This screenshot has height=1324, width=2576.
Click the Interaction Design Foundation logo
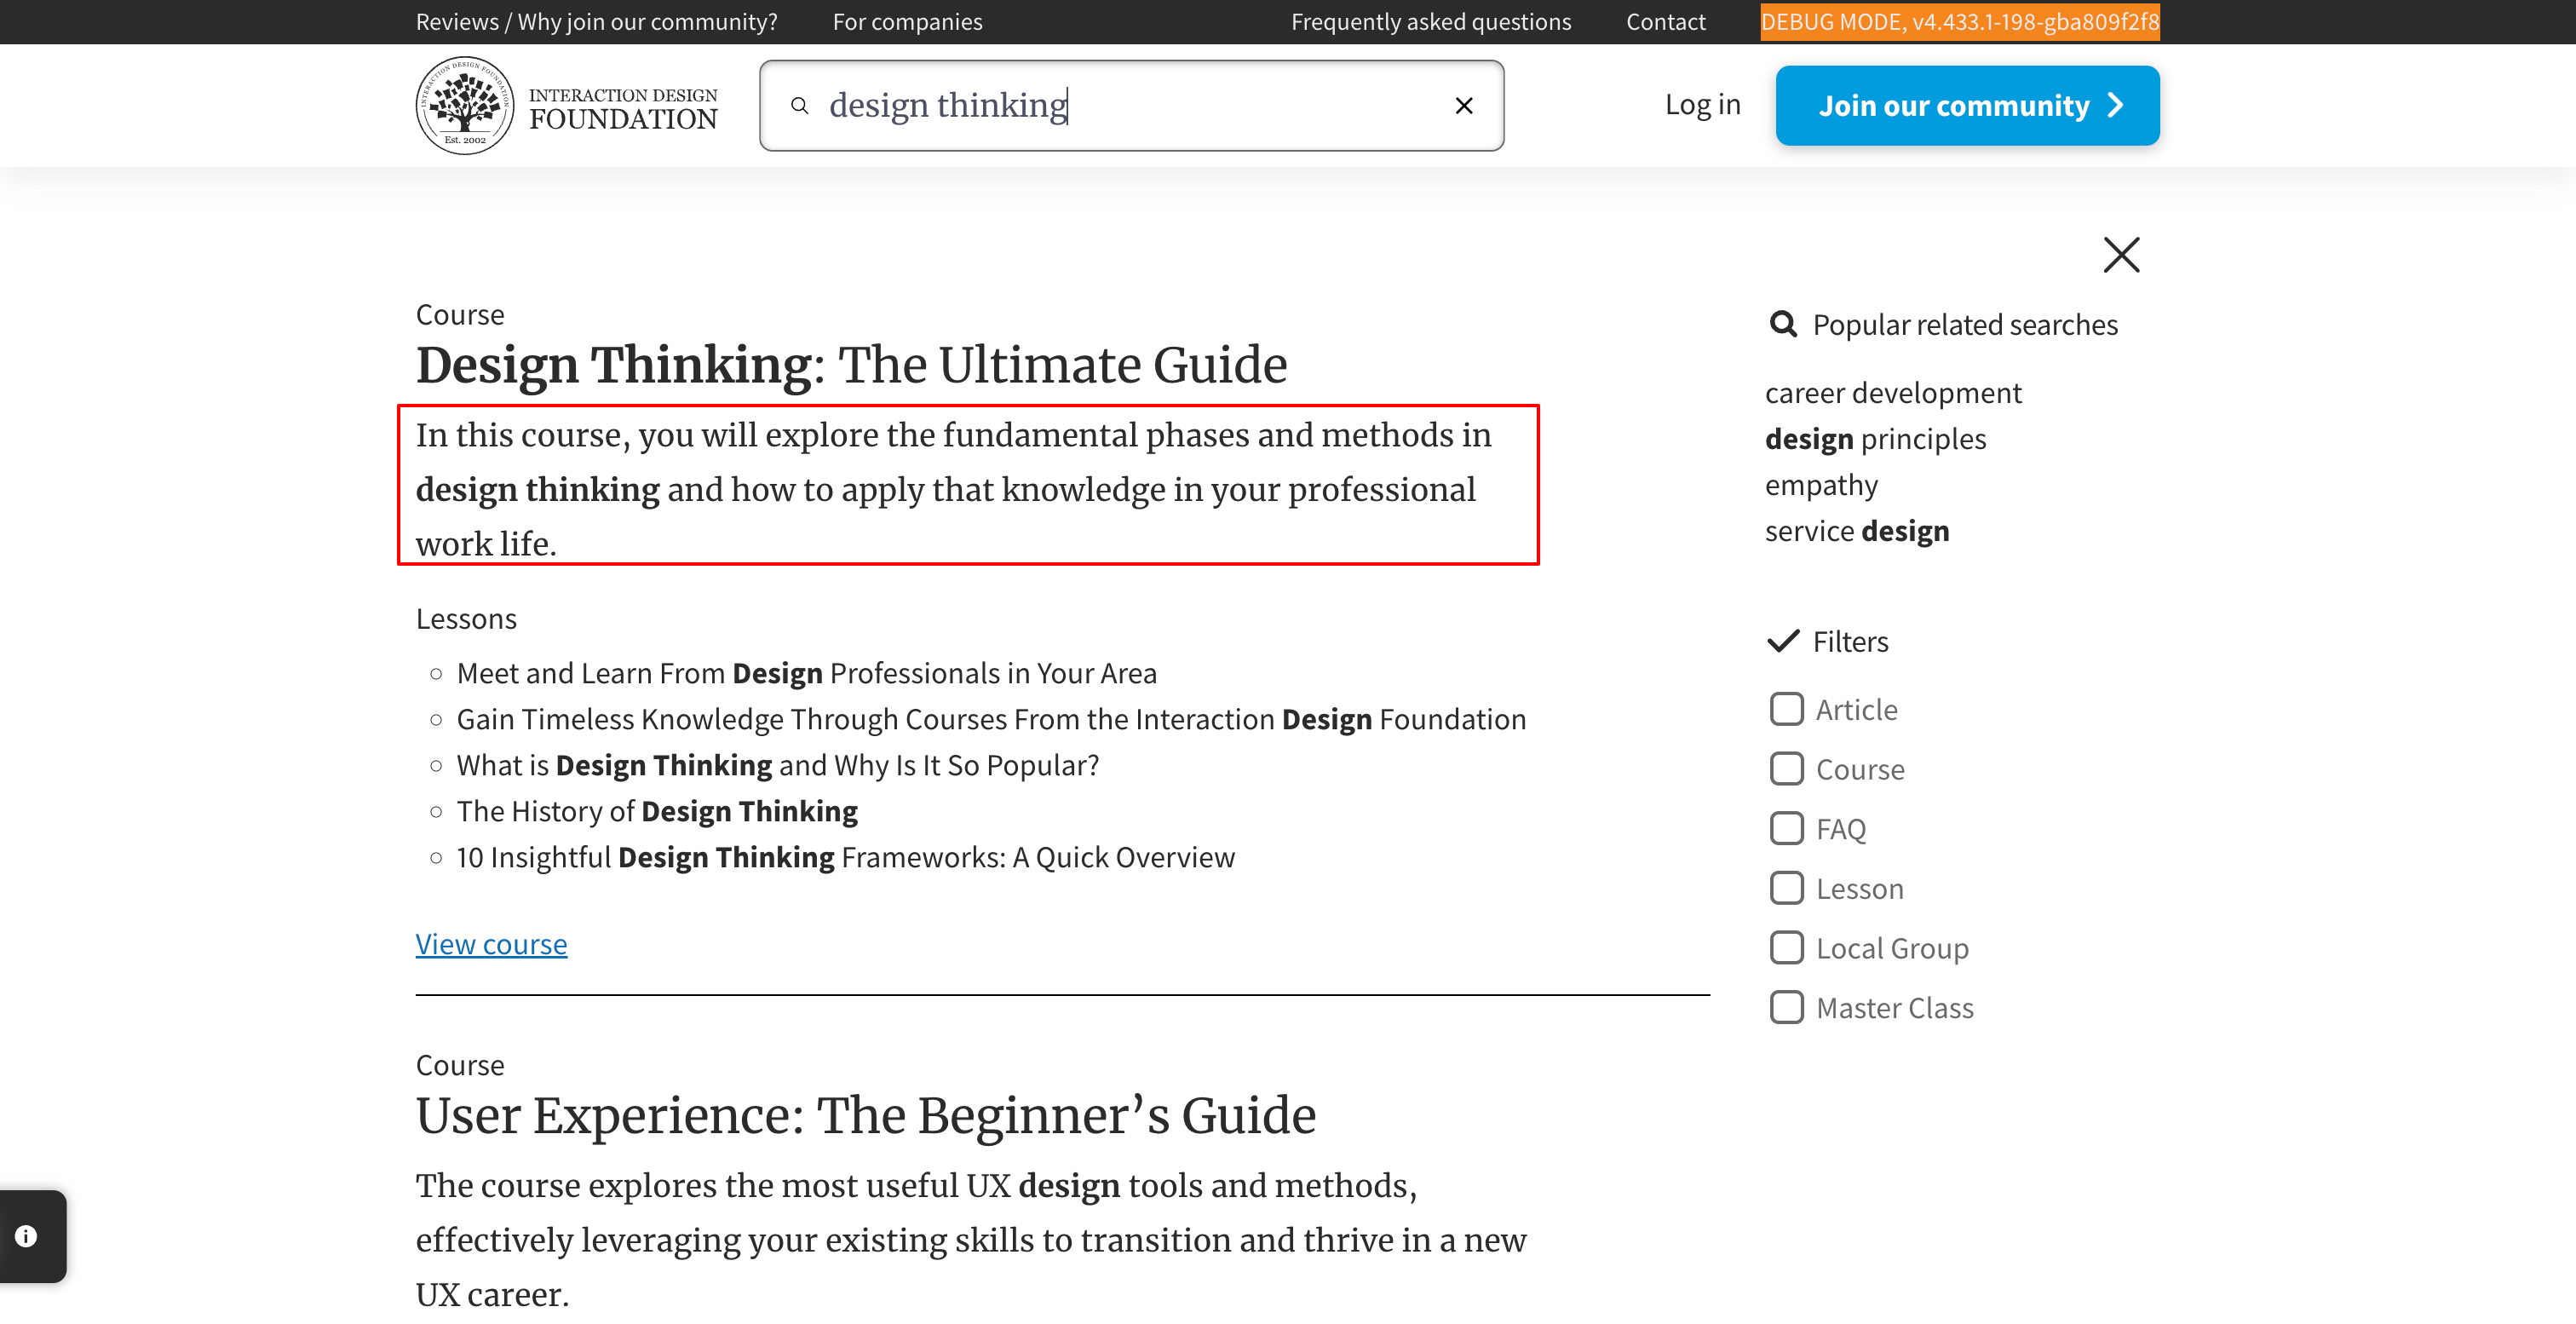click(566, 106)
